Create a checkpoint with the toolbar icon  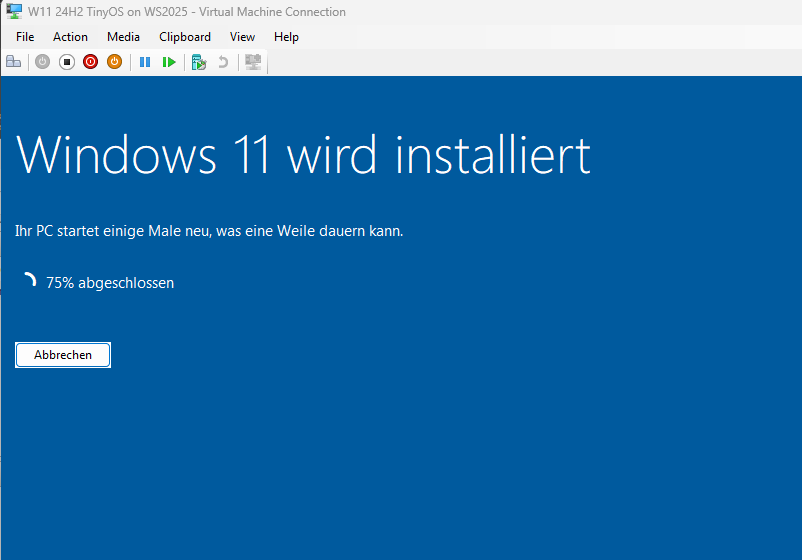[198, 62]
